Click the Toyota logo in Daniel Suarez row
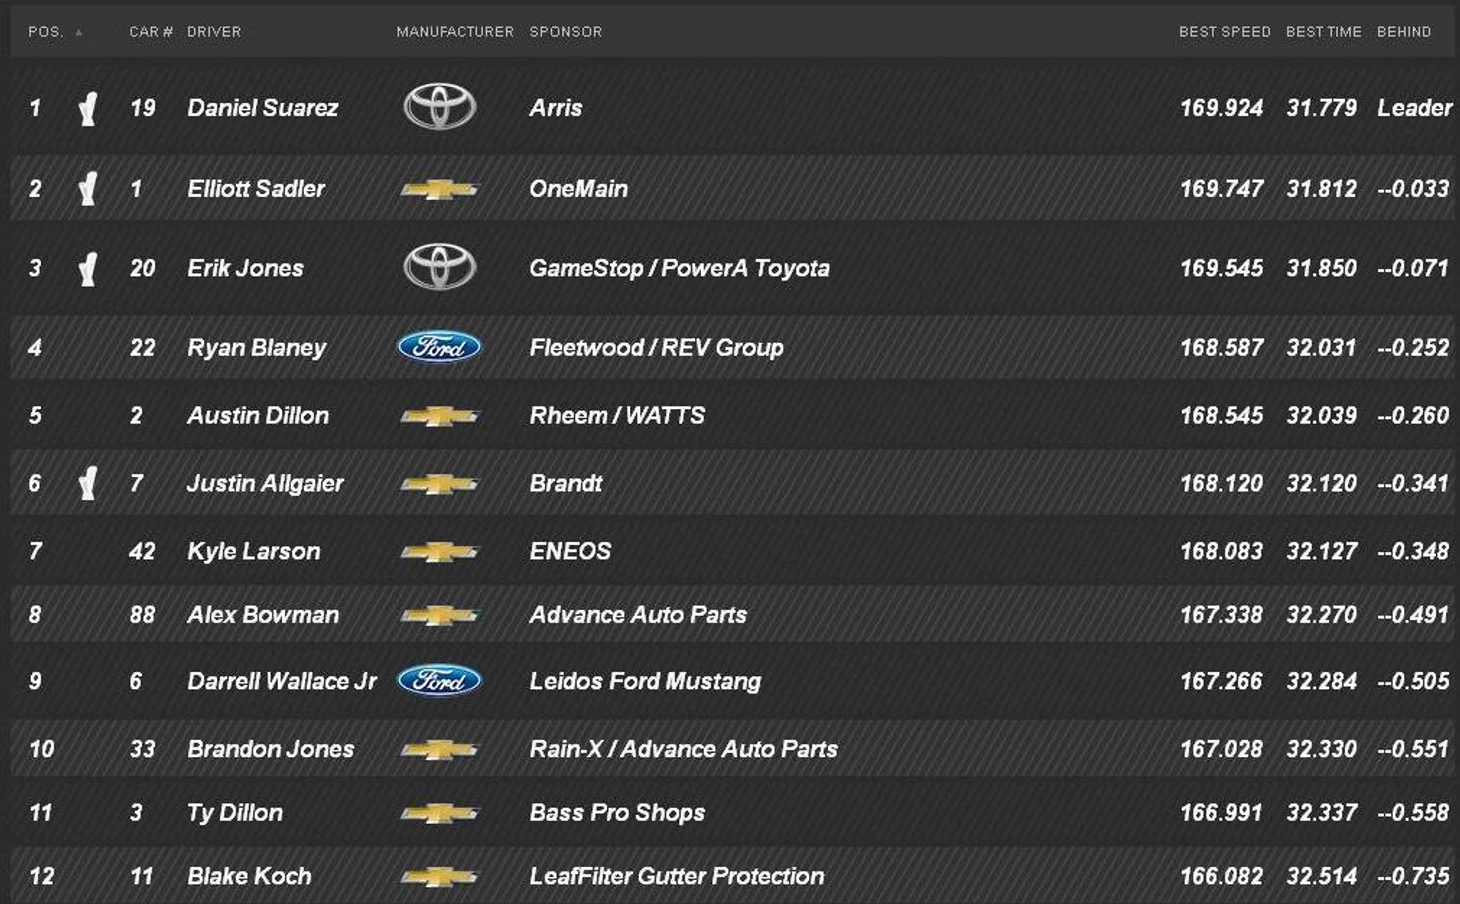Image resolution: width=1460 pixels, height=904 pixels. pyautogui.click(x=439, y=107)
